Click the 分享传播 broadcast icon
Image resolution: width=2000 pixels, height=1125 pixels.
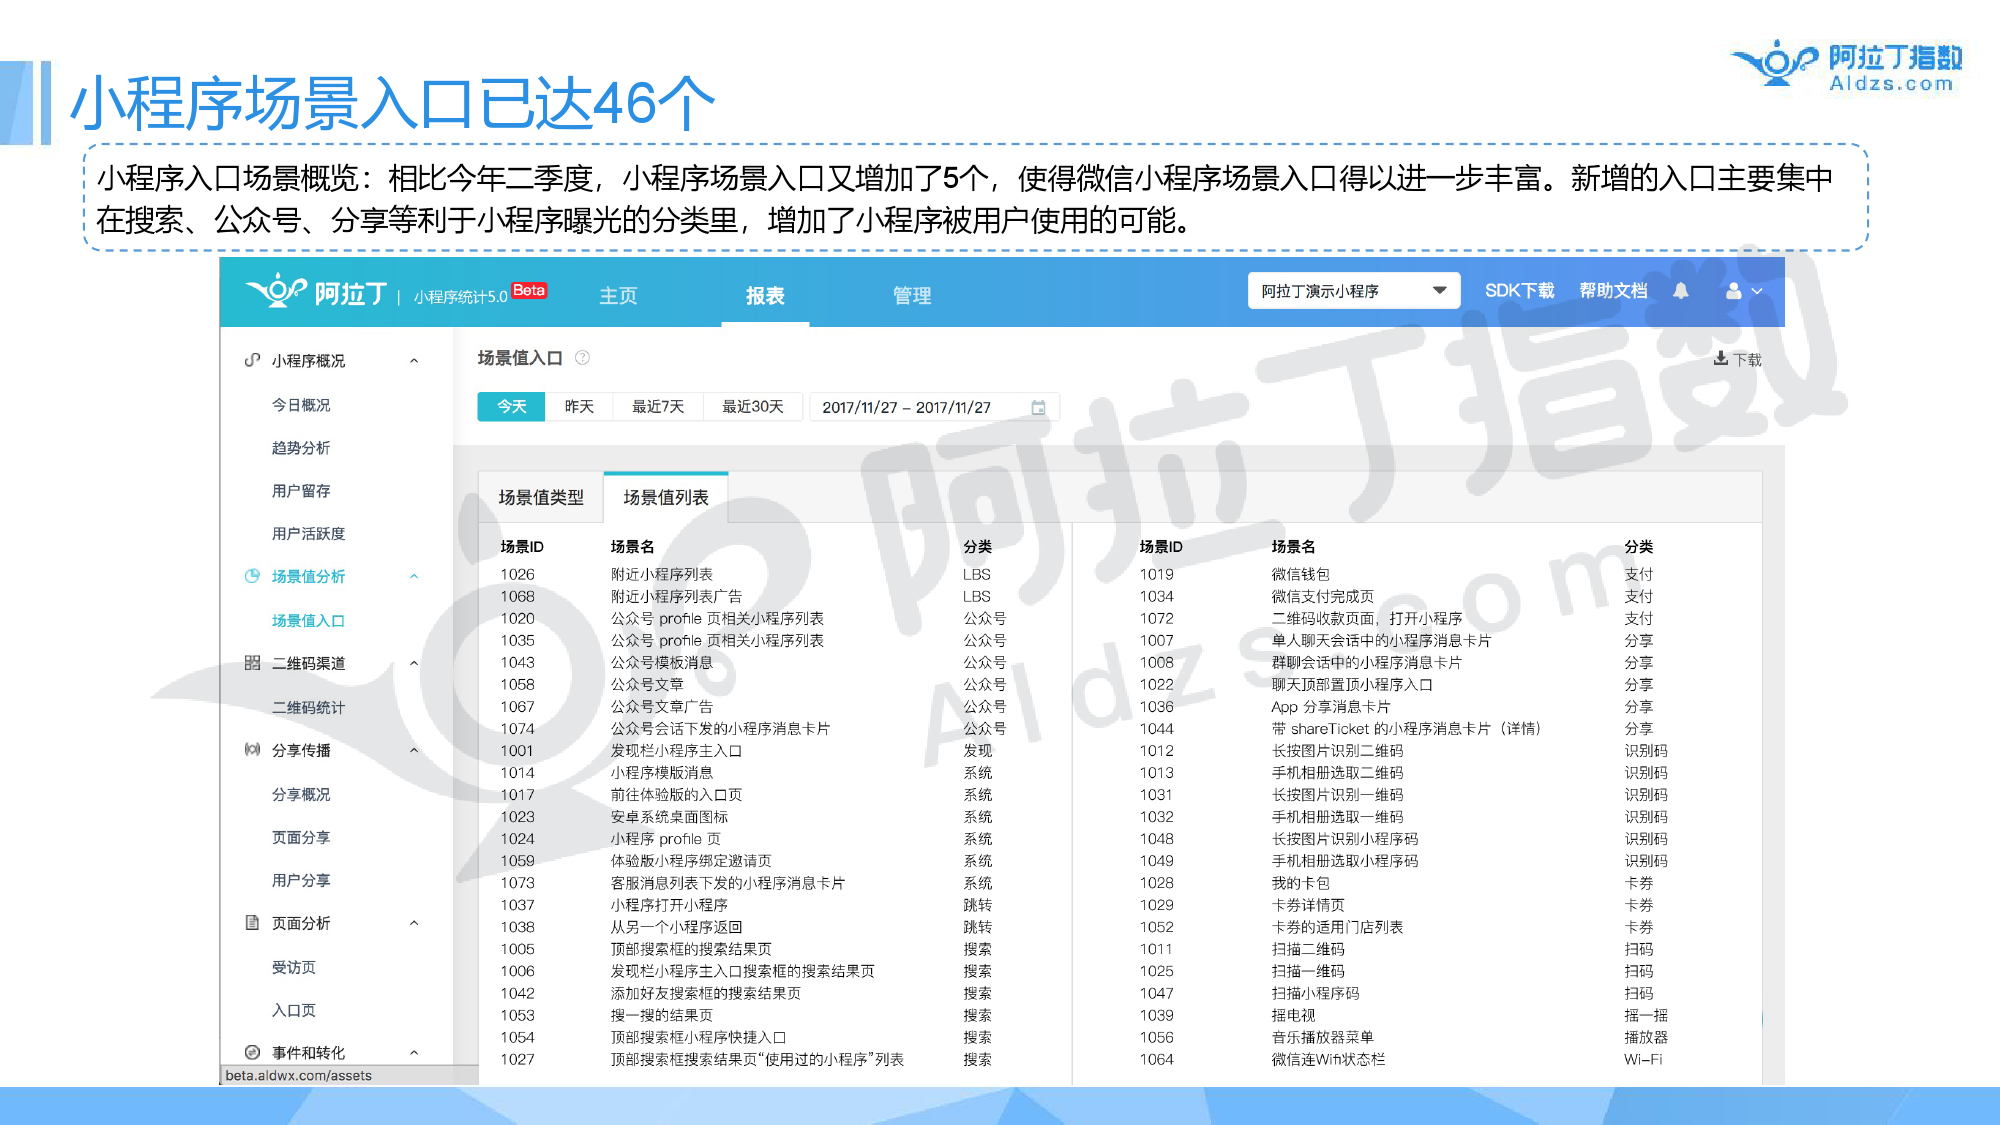[x=252, y=750]
